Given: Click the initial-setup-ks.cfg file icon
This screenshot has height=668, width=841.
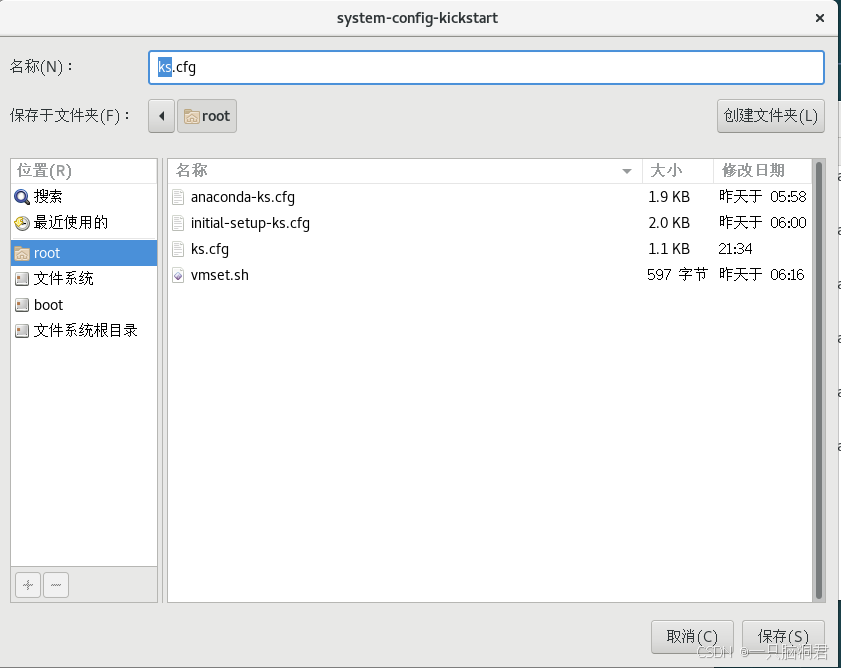Looking at the screenshot, I should click(178, 223).
